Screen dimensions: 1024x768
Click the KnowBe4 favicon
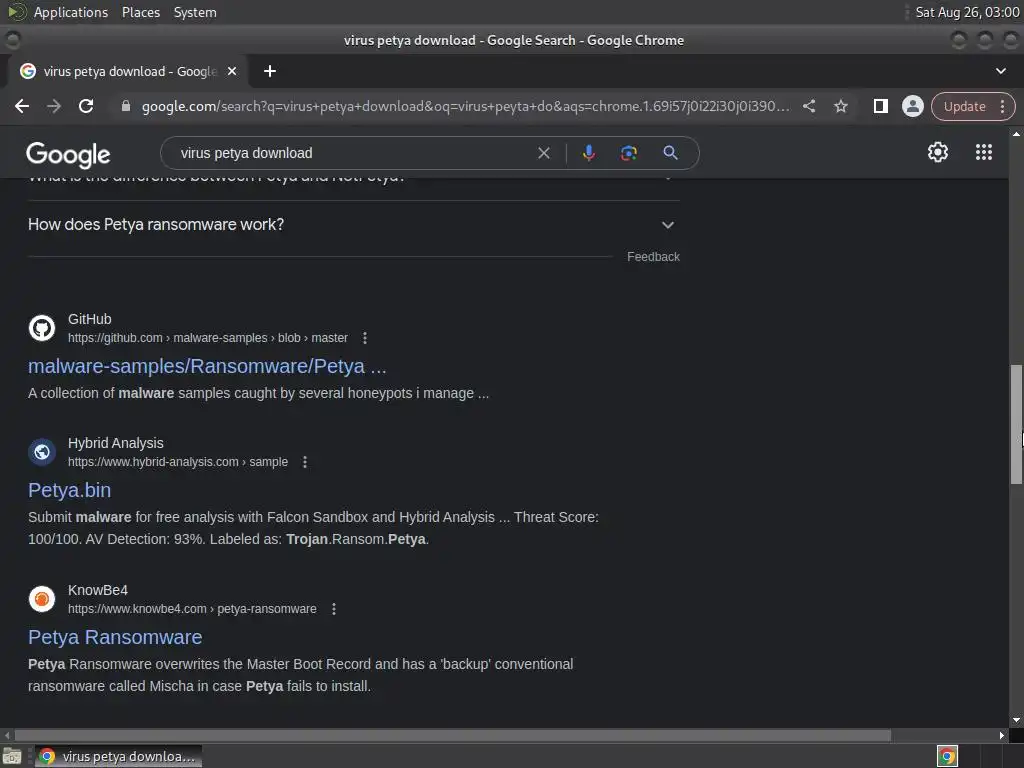click(42, 599)
